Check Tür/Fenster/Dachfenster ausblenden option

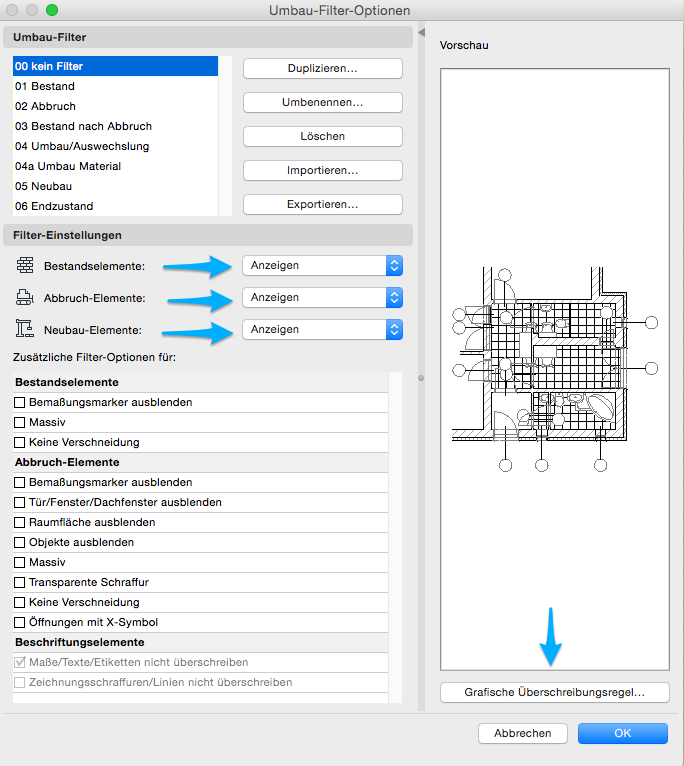point(20,502)
